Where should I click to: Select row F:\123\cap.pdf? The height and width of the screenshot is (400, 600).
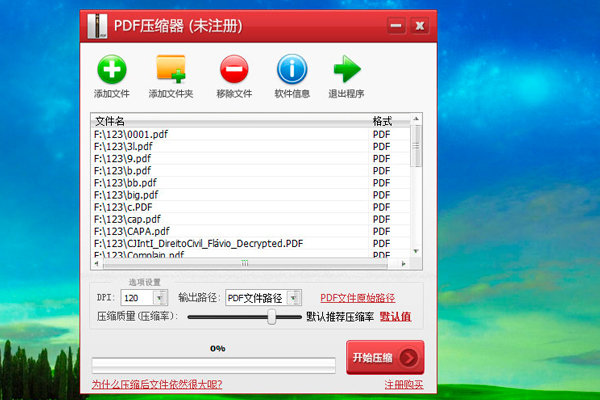pos(251,219)
